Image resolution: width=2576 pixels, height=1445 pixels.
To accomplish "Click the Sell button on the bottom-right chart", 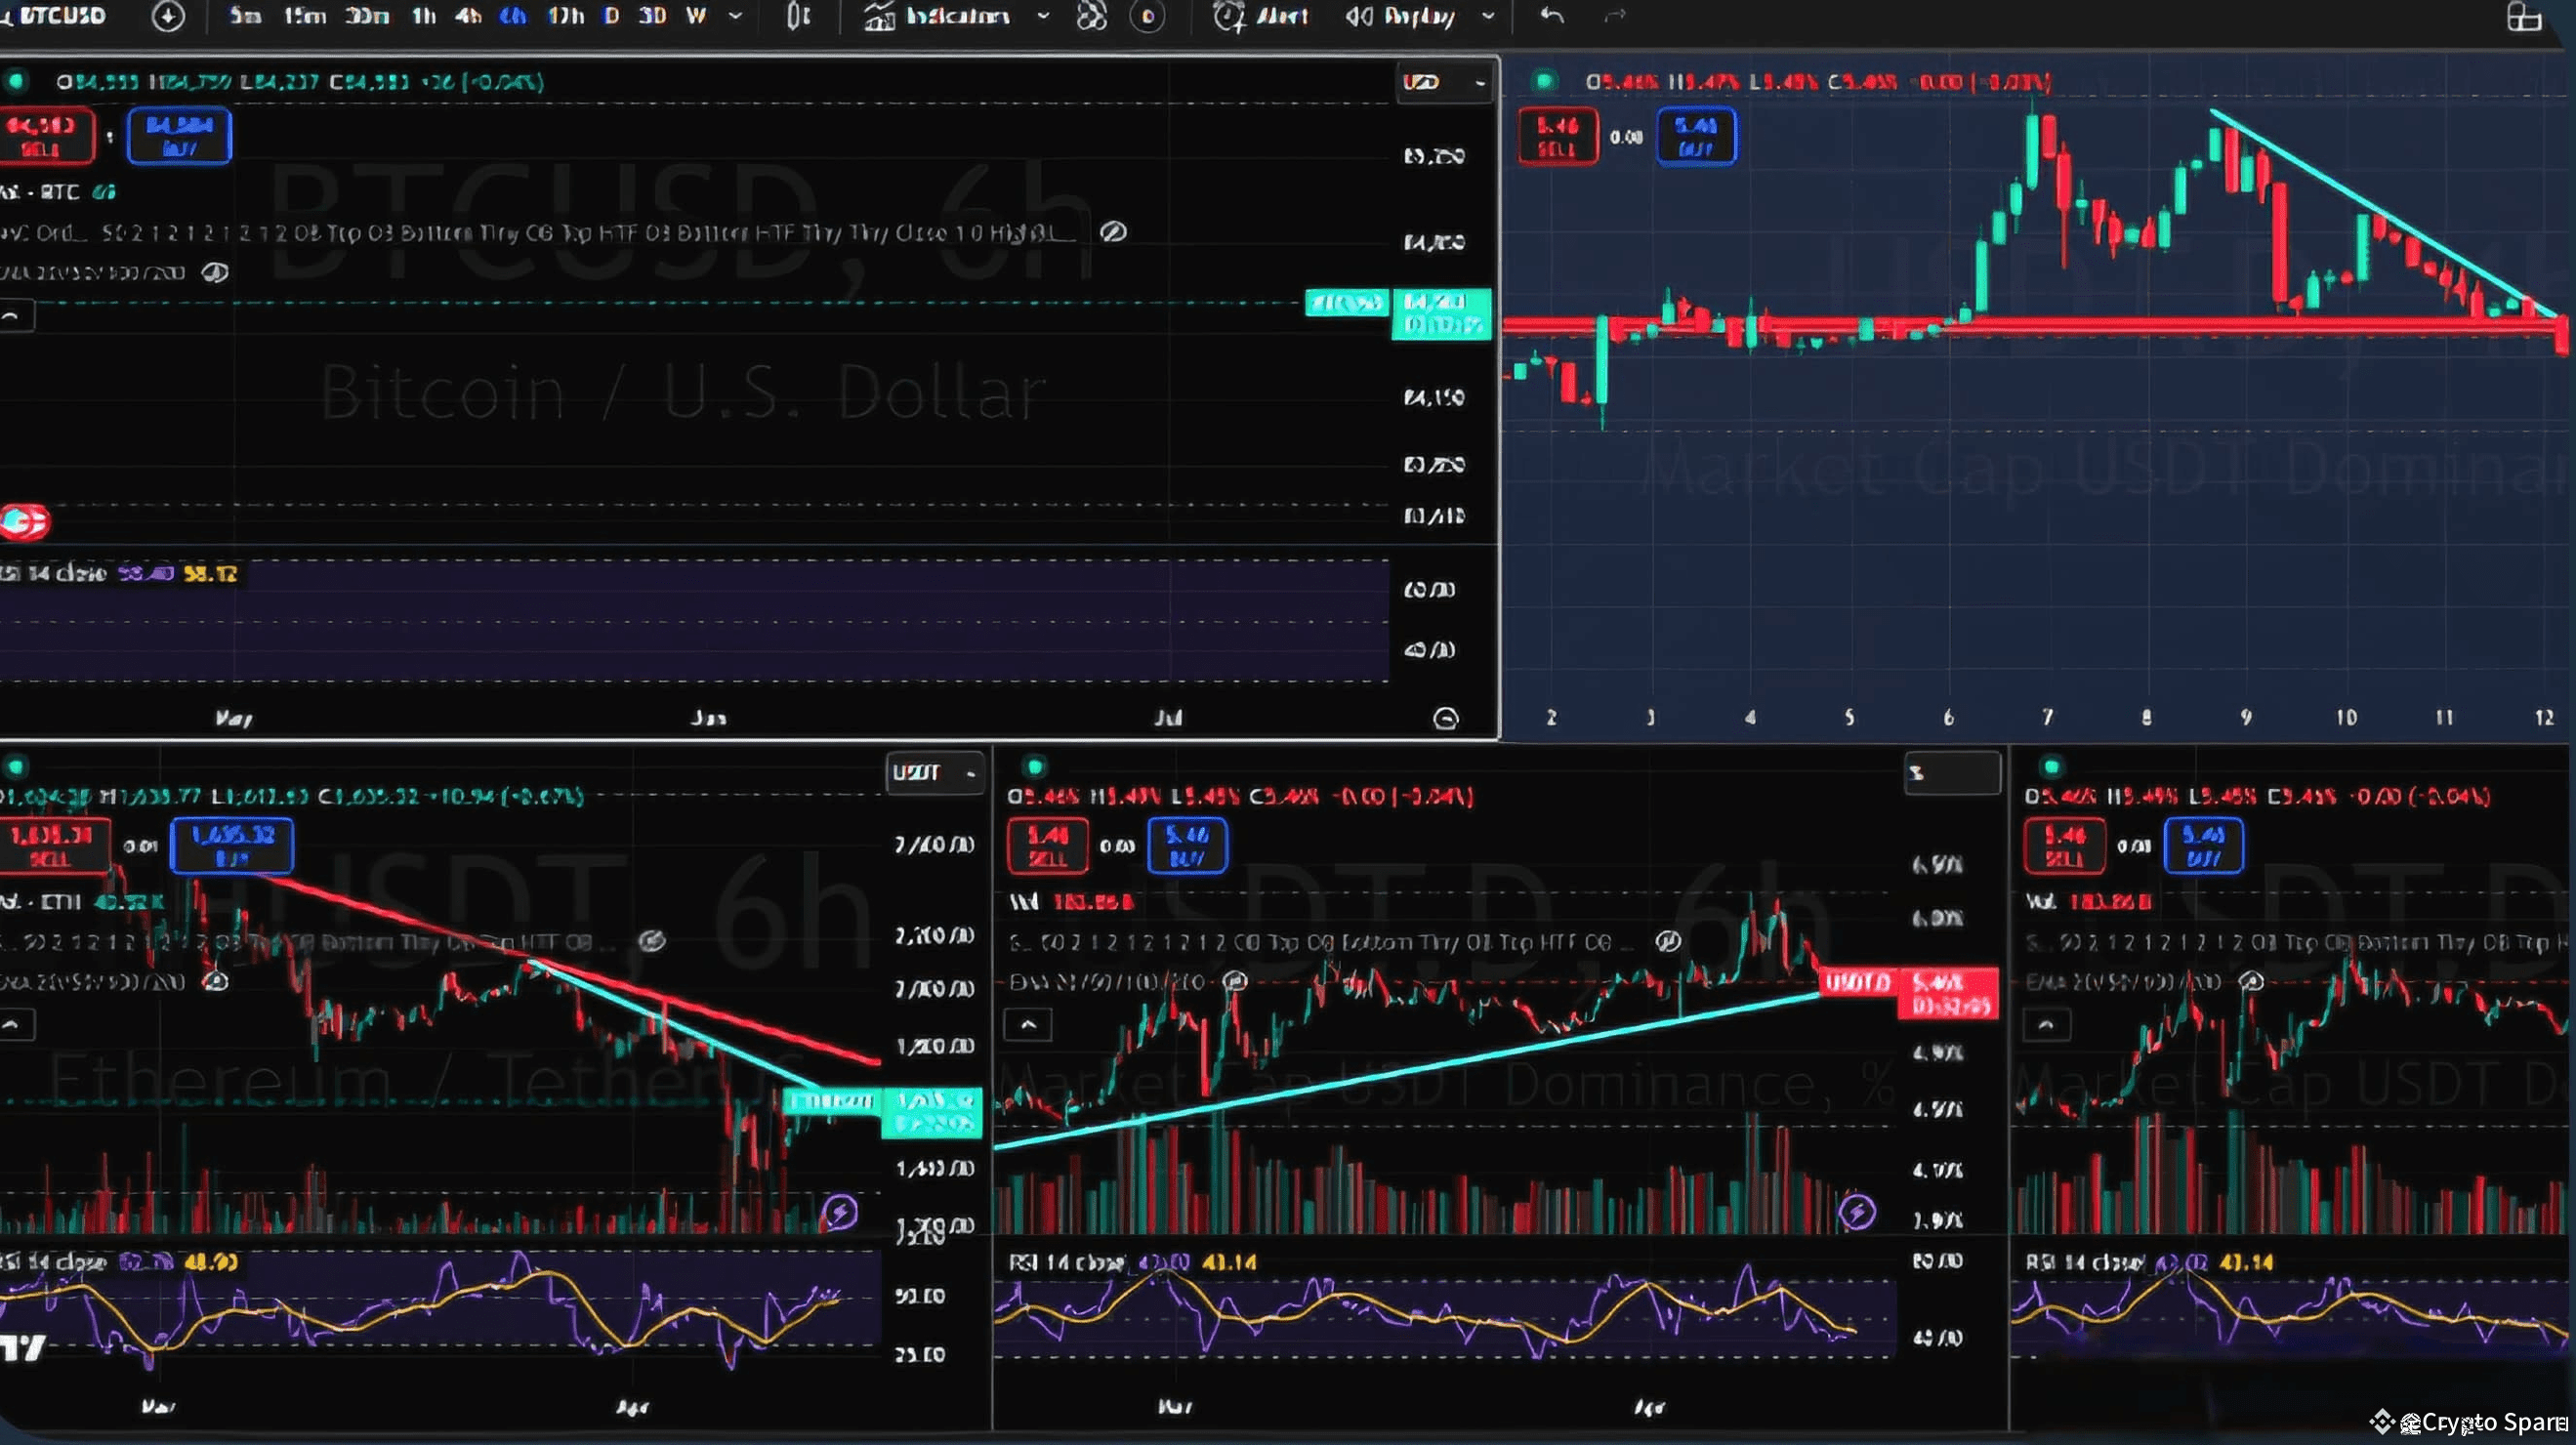I will click(x=2064, y=845).
